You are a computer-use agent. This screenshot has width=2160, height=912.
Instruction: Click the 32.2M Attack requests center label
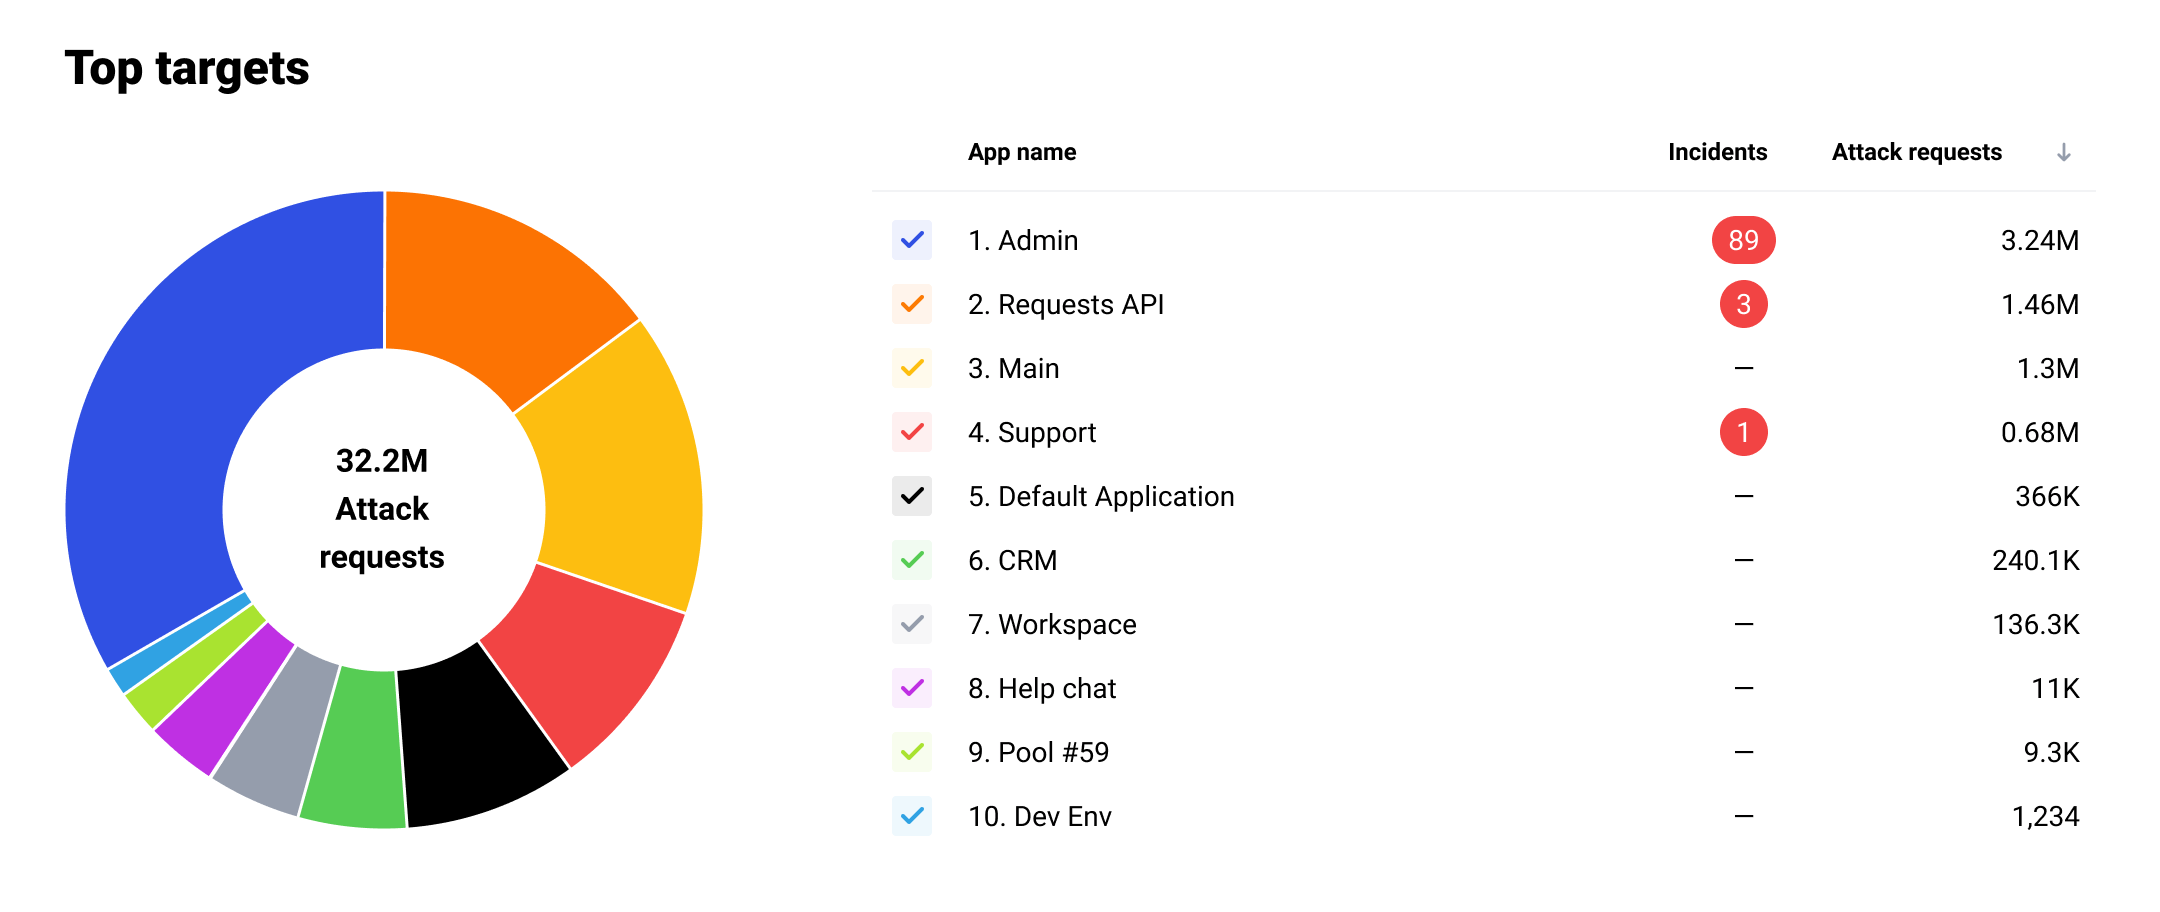[382, 508]
